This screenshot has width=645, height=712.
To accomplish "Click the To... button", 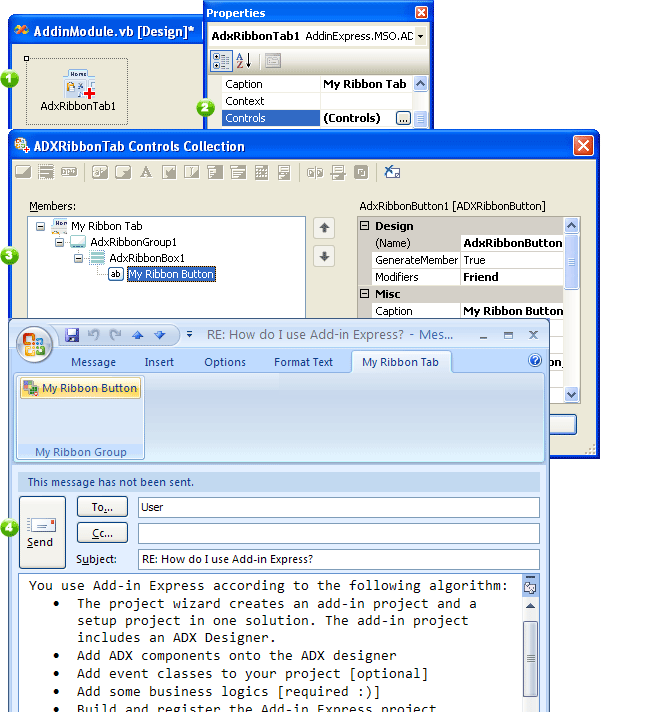I will pyautogui.click(x=102, y=507).
